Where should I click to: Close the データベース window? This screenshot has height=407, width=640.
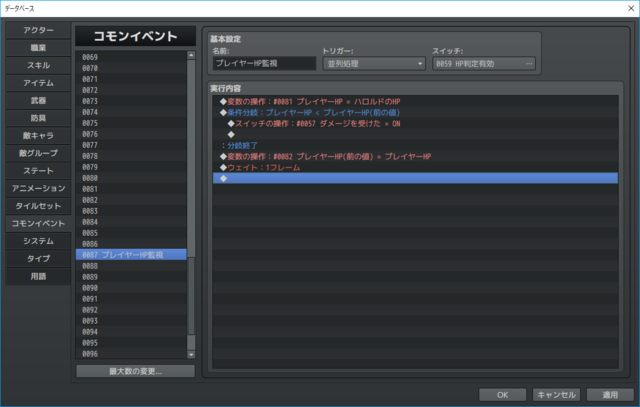(x=631, y=8)
